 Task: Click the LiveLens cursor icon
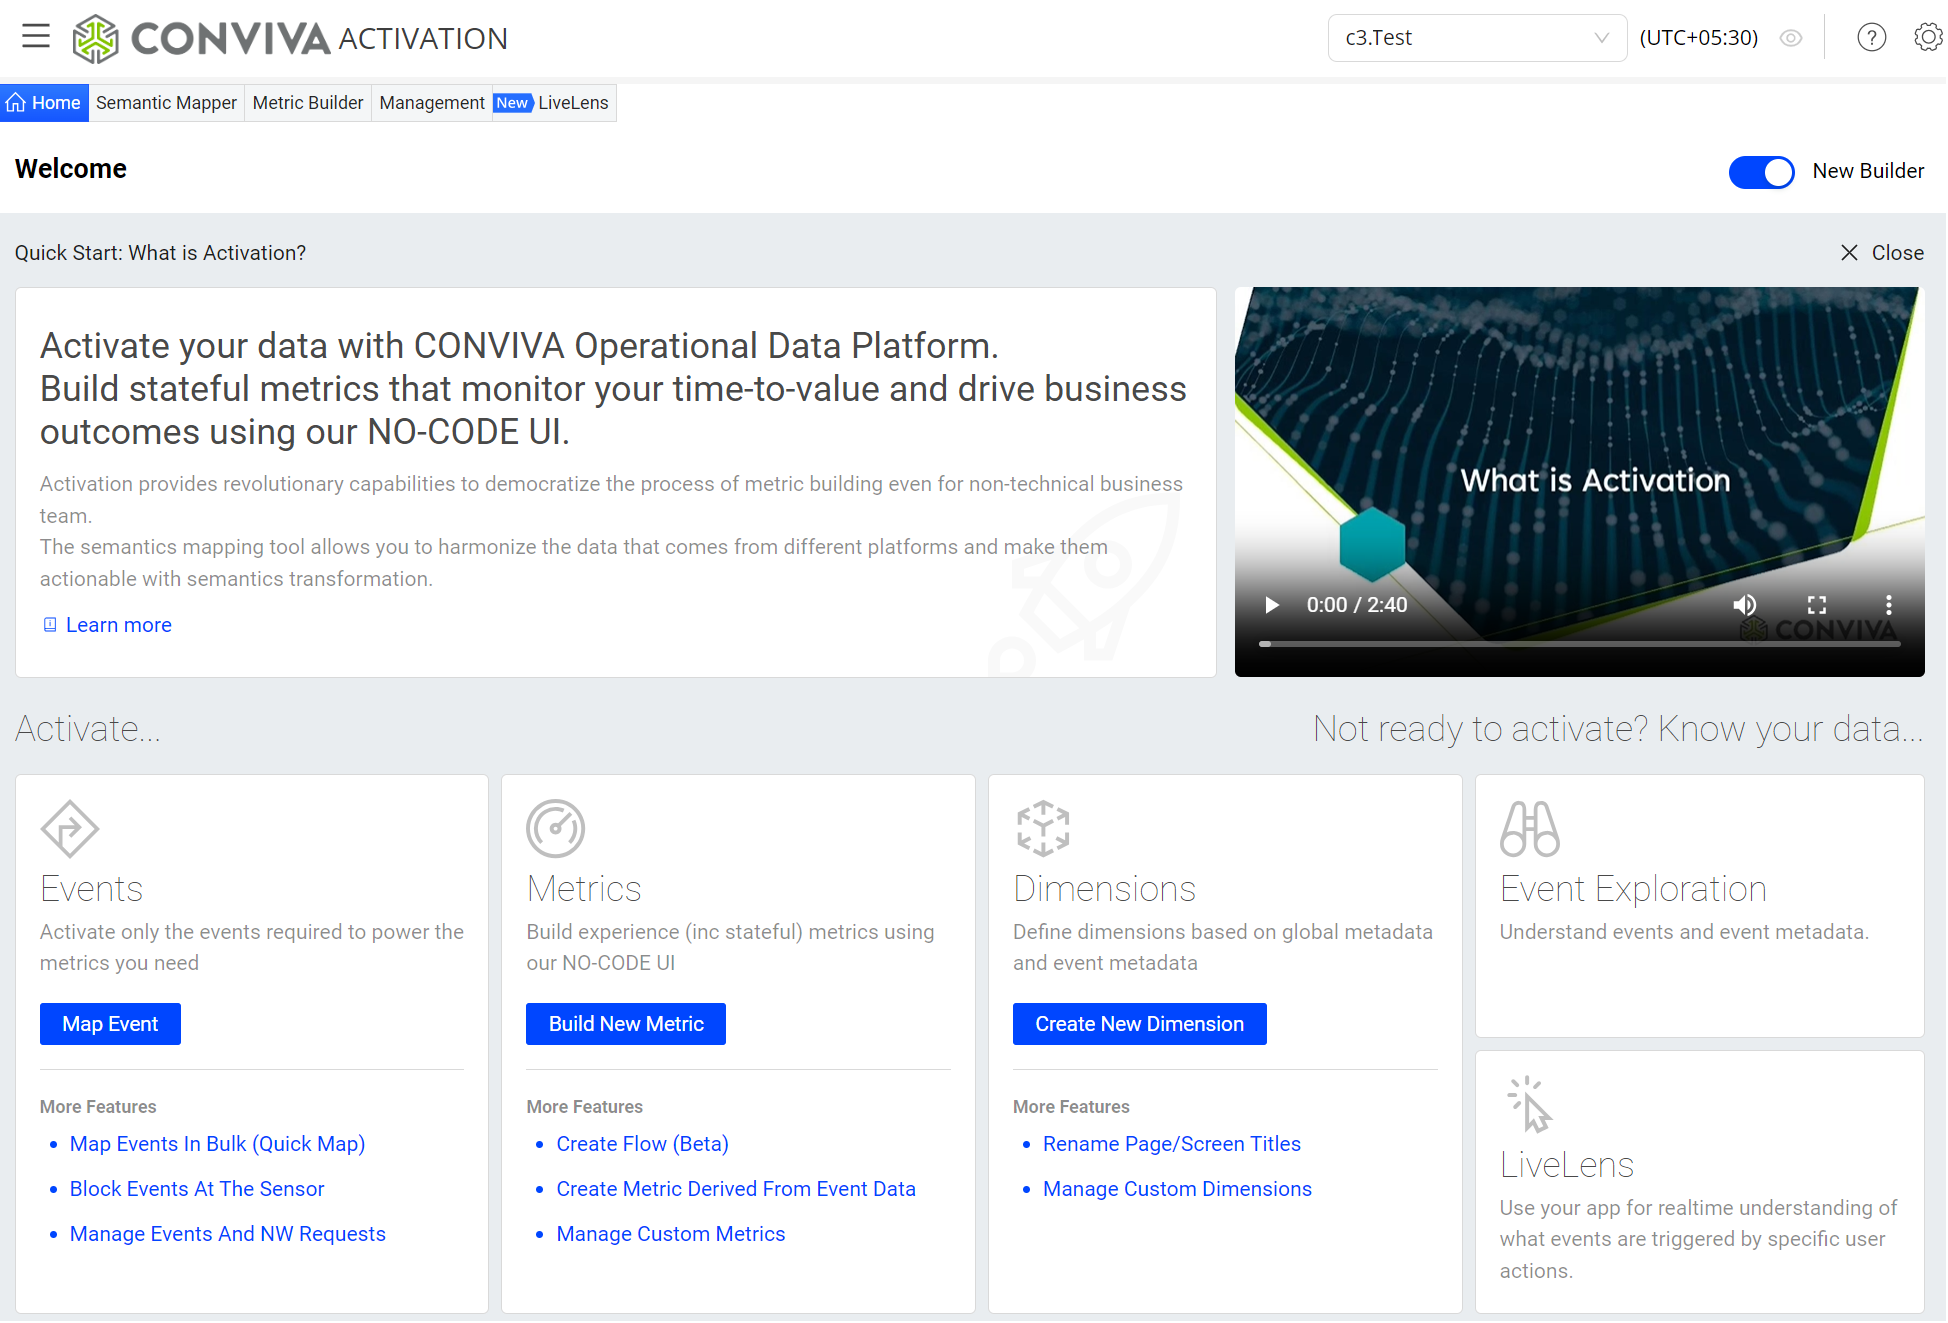(1529, 1104)
